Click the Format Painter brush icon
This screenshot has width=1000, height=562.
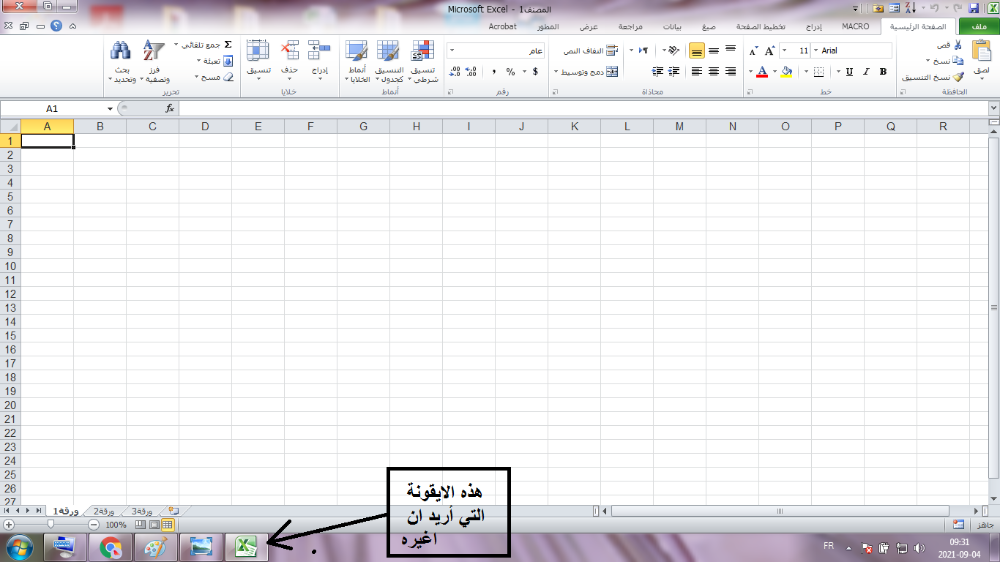(958, 77)
